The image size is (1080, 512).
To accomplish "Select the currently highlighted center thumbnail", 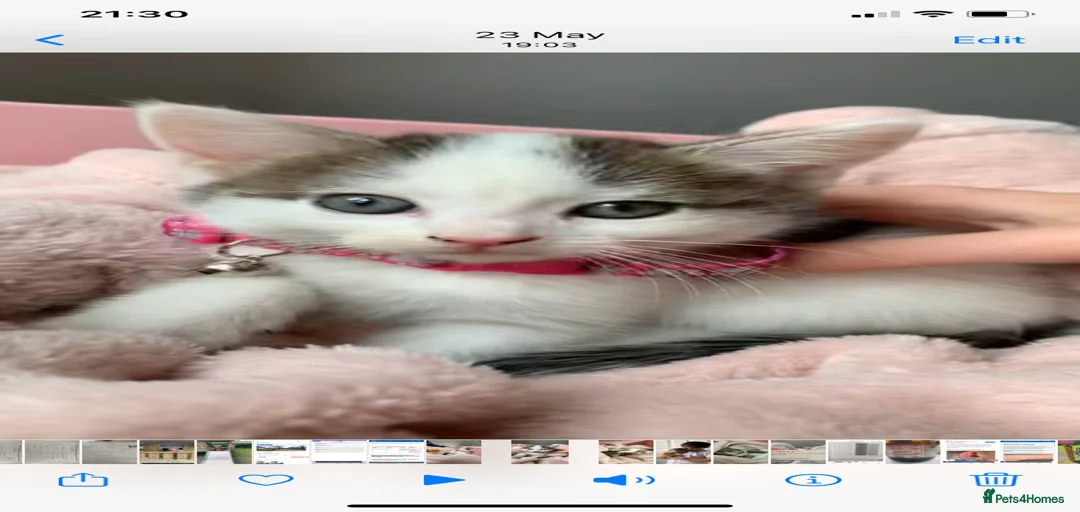I will [540, 452].
